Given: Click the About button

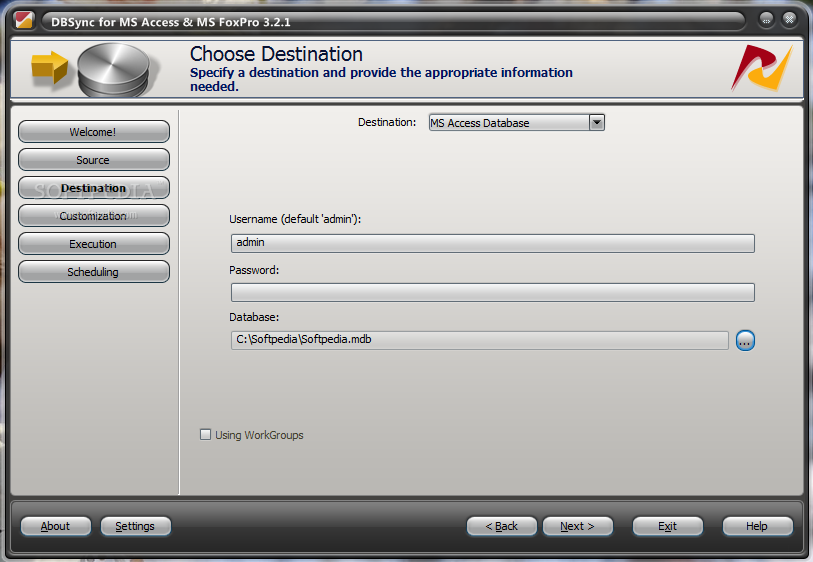Looking at the screenshot, I should 55,526.
